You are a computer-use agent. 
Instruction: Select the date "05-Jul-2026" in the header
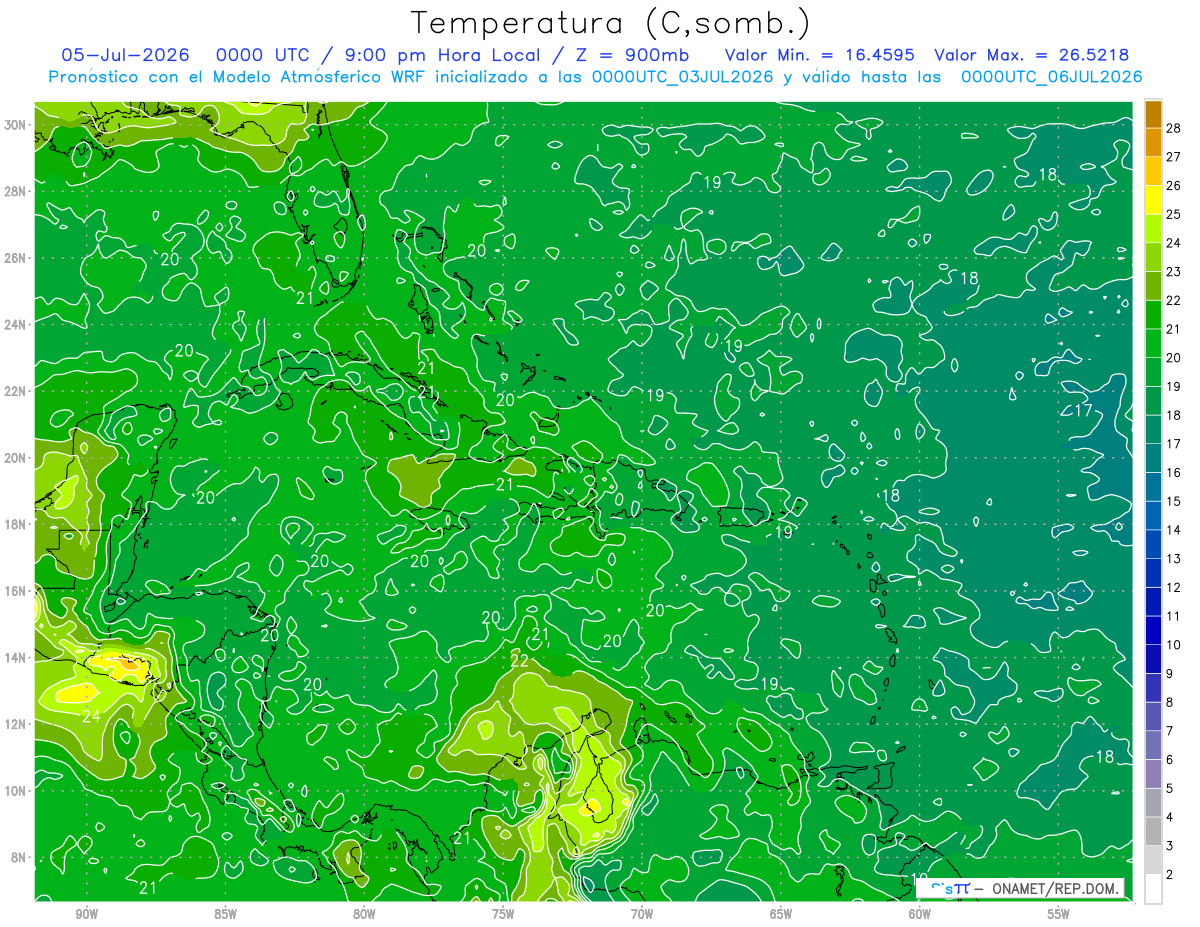point(126,56)
